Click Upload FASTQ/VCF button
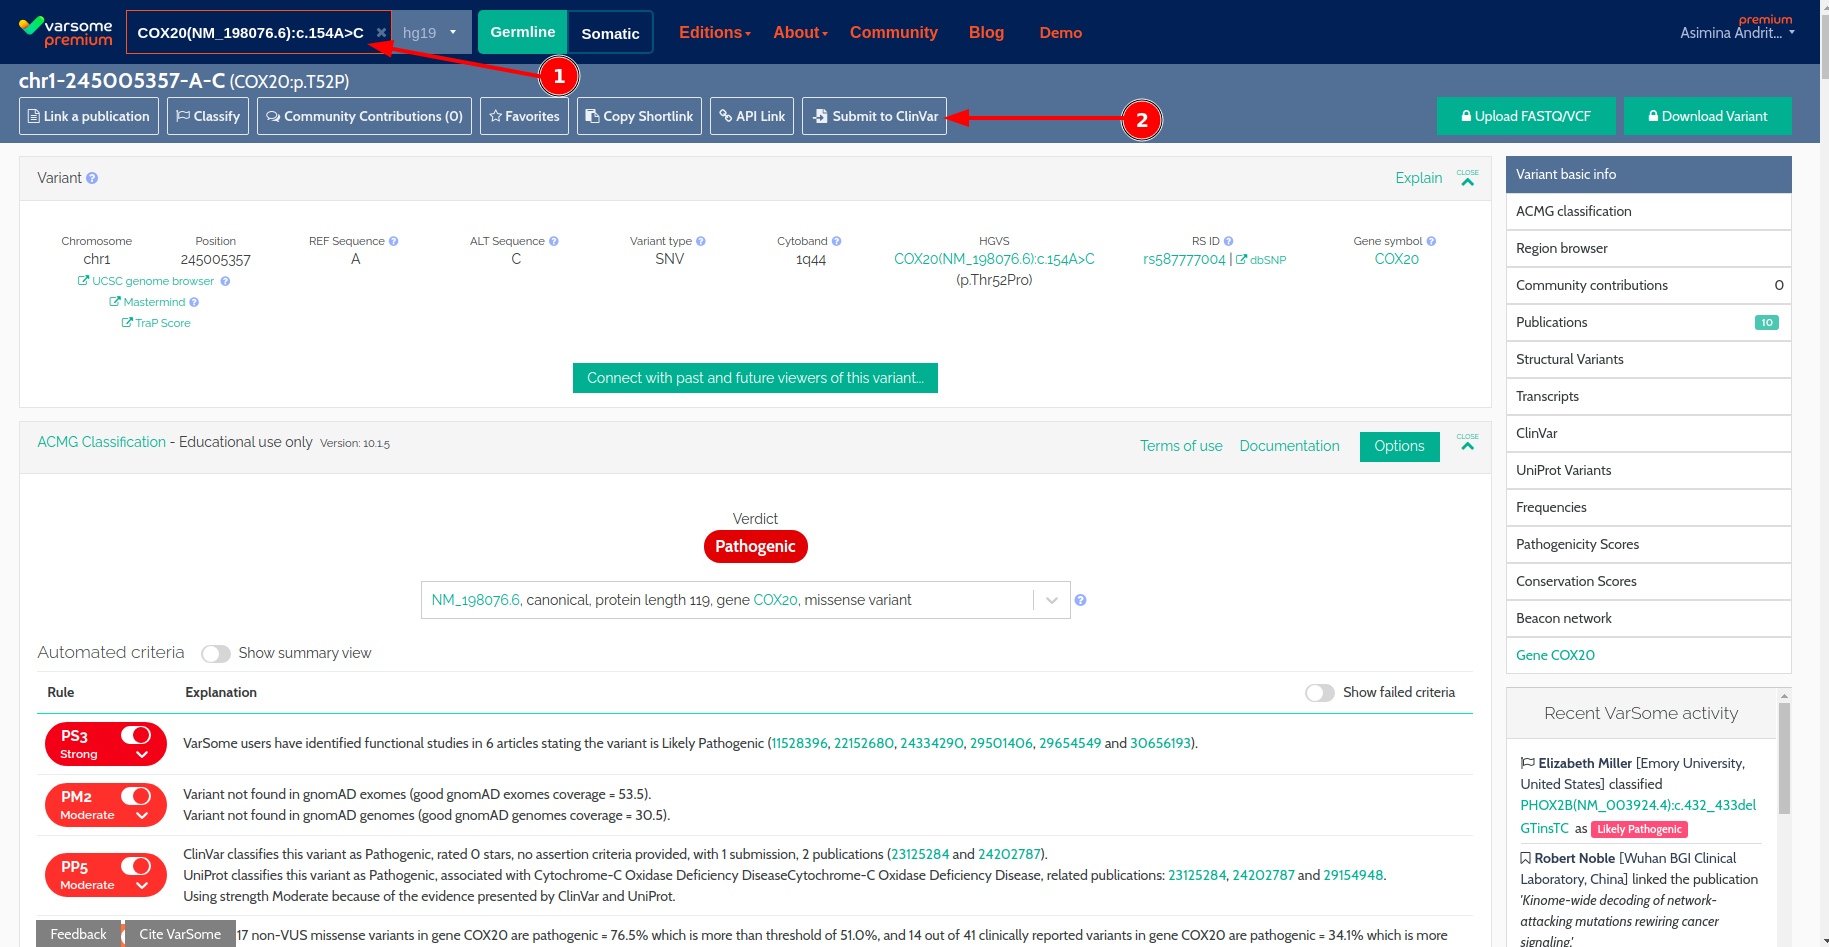The height and width of the screenshot is (947, 1829). point(1527,116)
